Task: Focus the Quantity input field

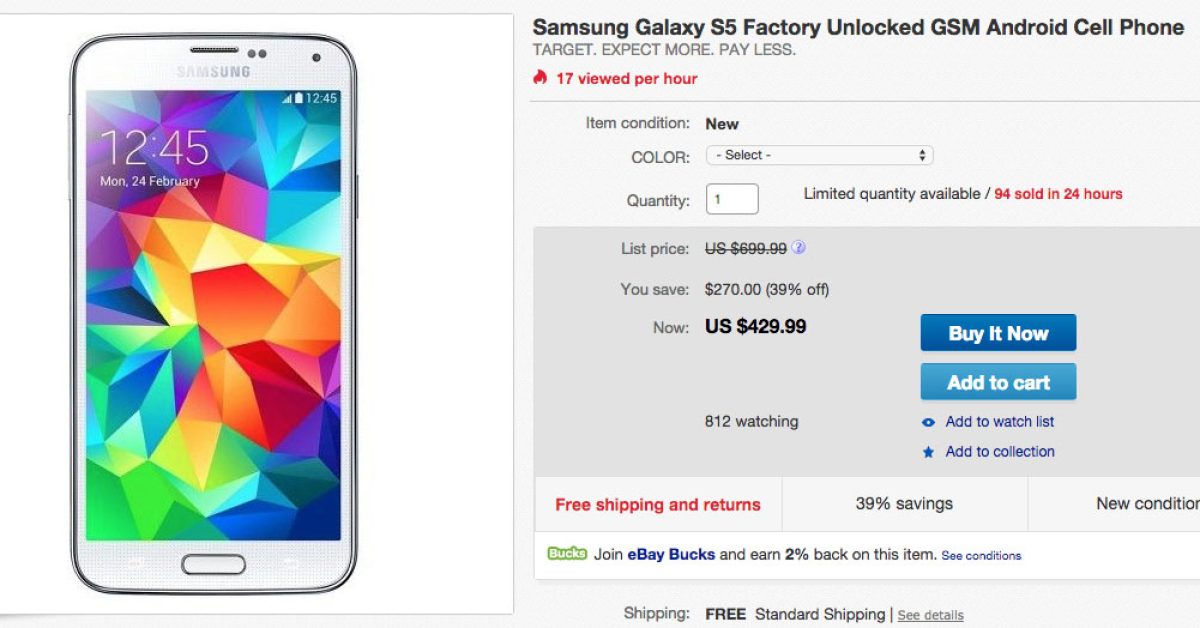Action: point(732,199)
